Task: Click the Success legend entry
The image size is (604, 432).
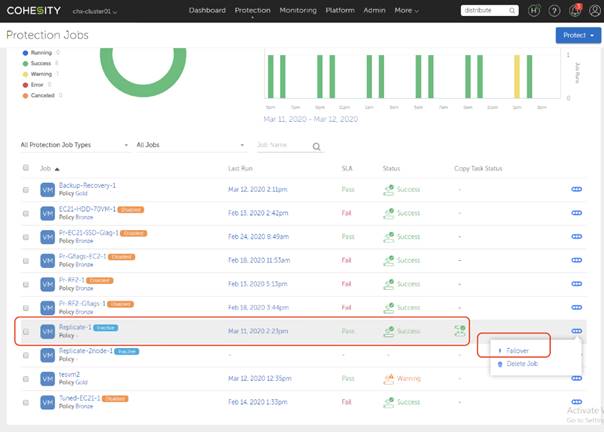Action: click(x=40, y=63)
